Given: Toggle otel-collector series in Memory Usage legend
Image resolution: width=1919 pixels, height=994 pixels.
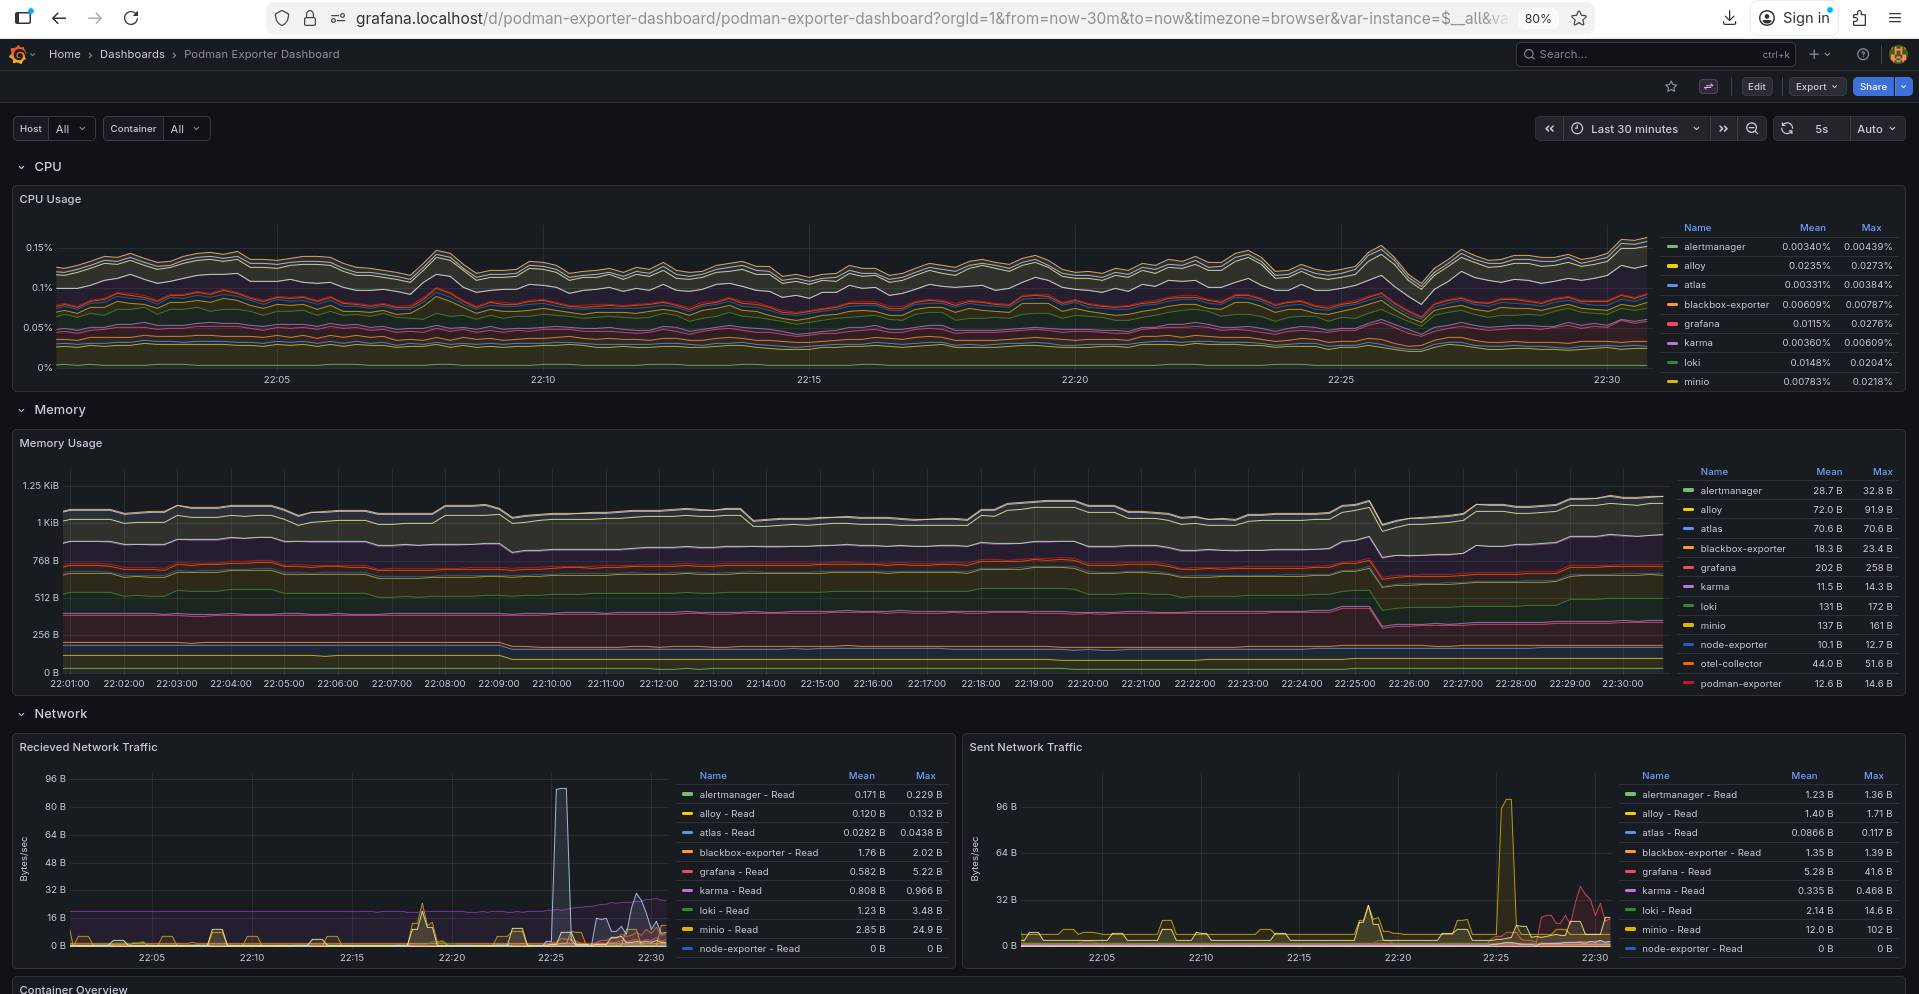Looking at the screenshot, I should pos(1731,664).
